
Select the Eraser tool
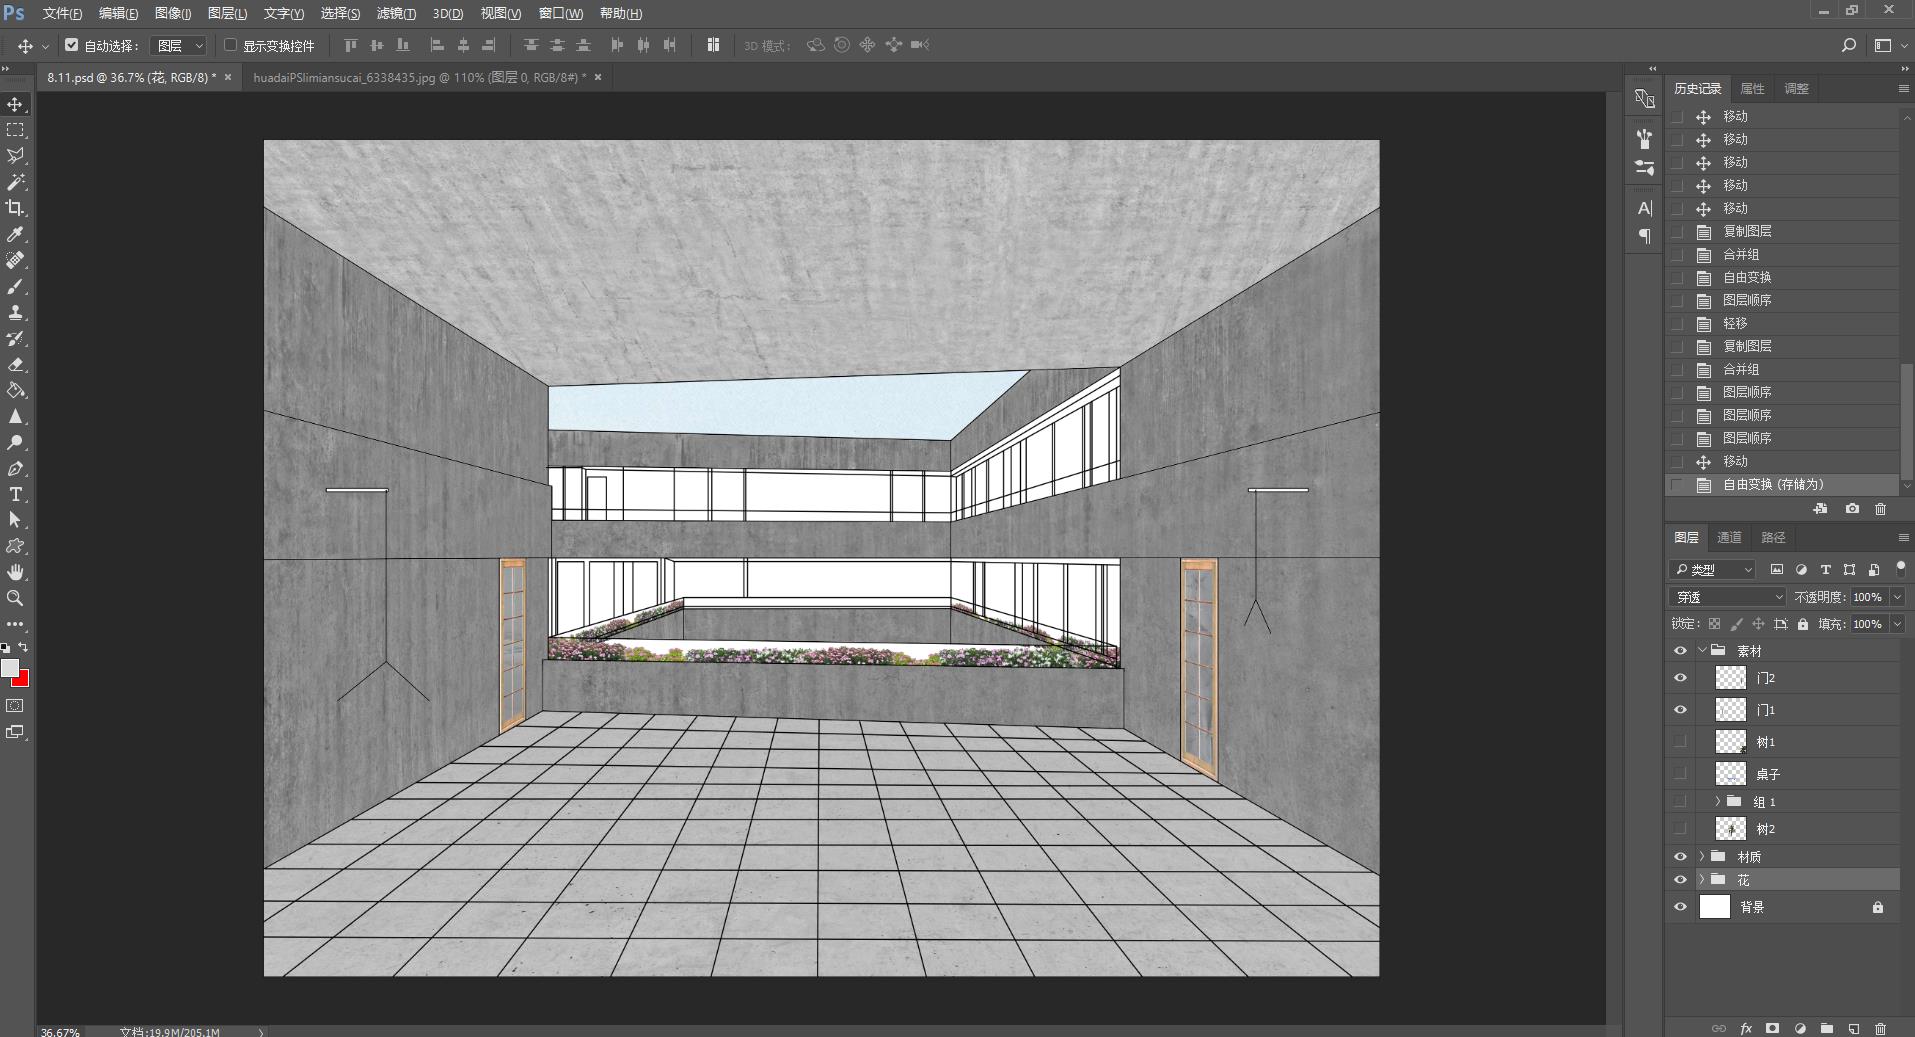pyautogui.click(x=15, y=364)
